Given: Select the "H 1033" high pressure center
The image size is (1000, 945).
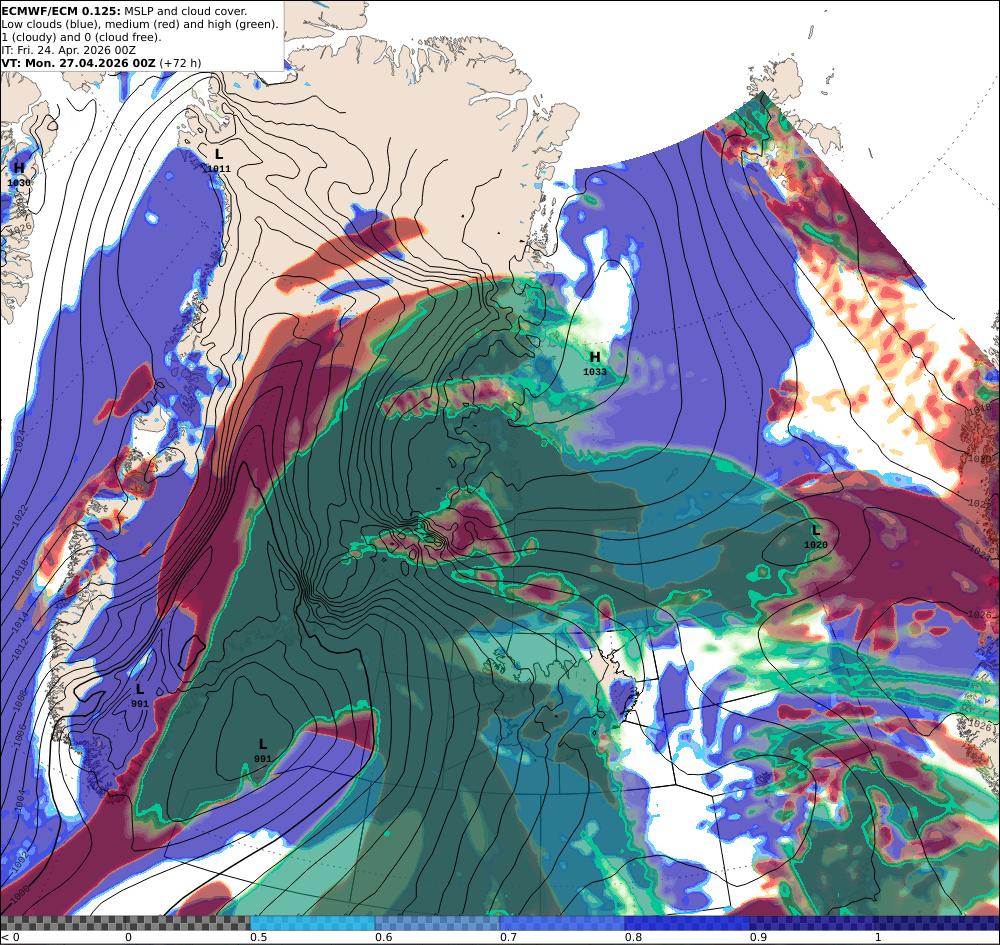Looking at the screenshot, I should (x=594, y=363).
